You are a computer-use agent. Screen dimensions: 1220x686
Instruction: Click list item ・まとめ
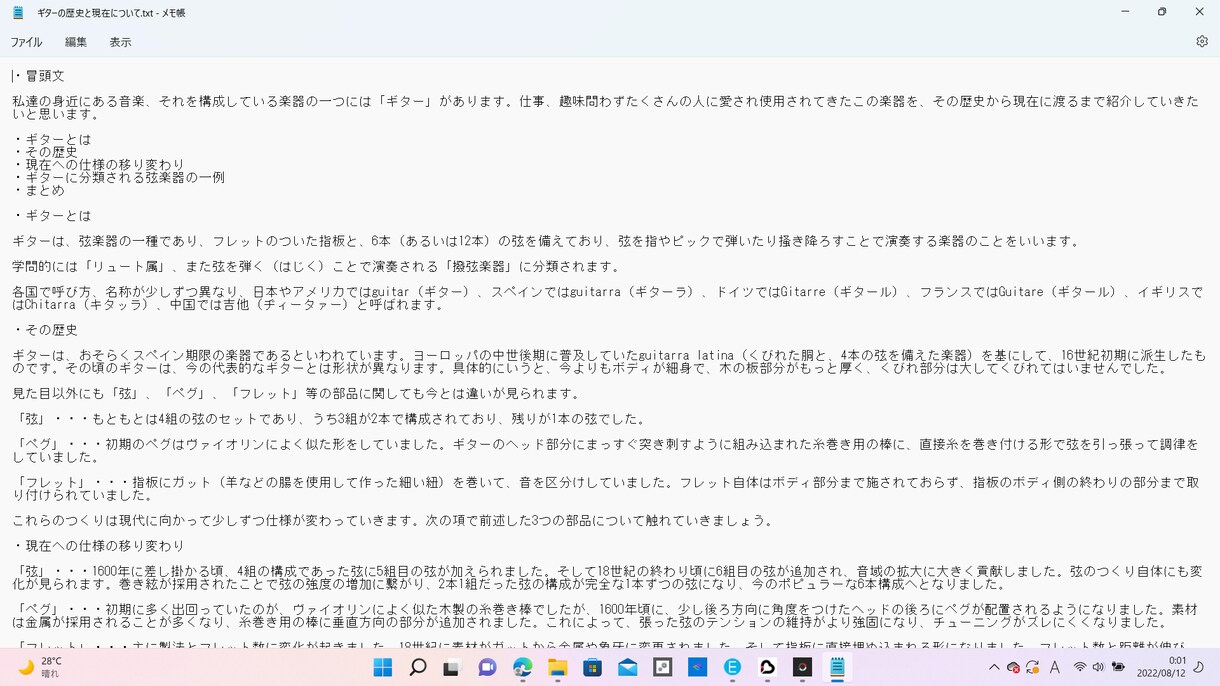pyautogui.click(x=39, y=190)
